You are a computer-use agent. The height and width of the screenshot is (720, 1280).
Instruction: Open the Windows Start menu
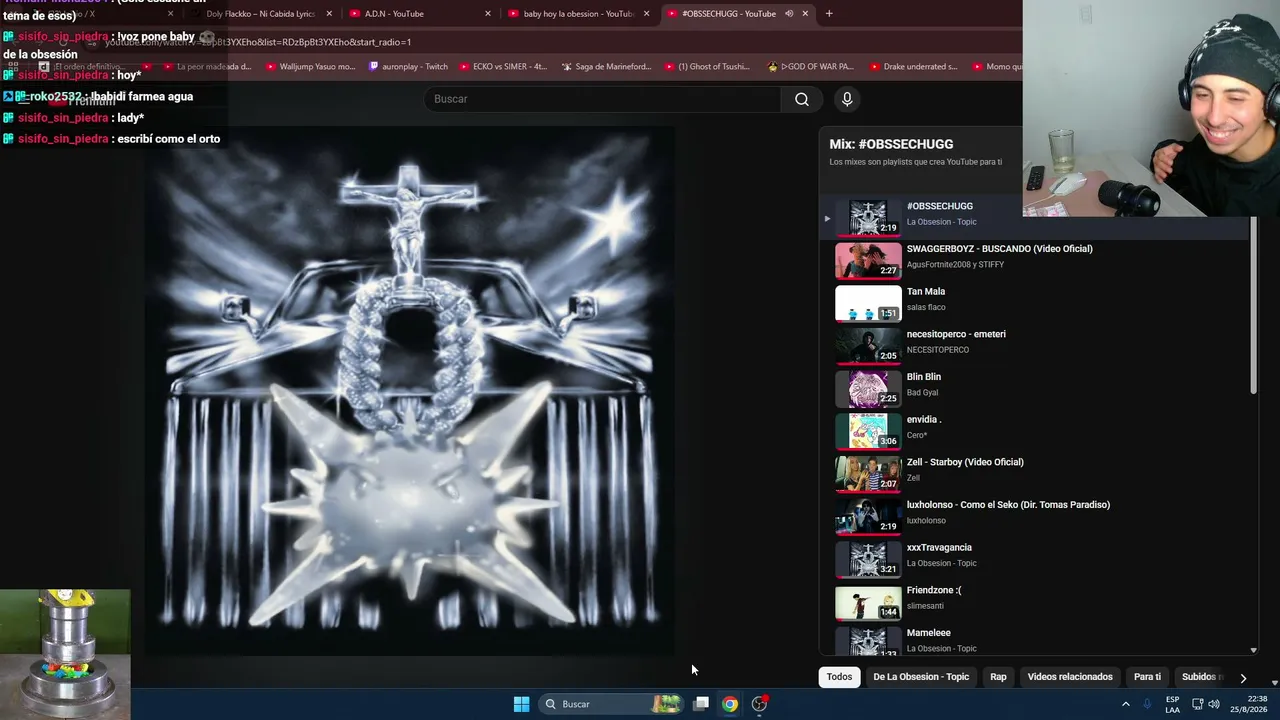coord(521,704)
